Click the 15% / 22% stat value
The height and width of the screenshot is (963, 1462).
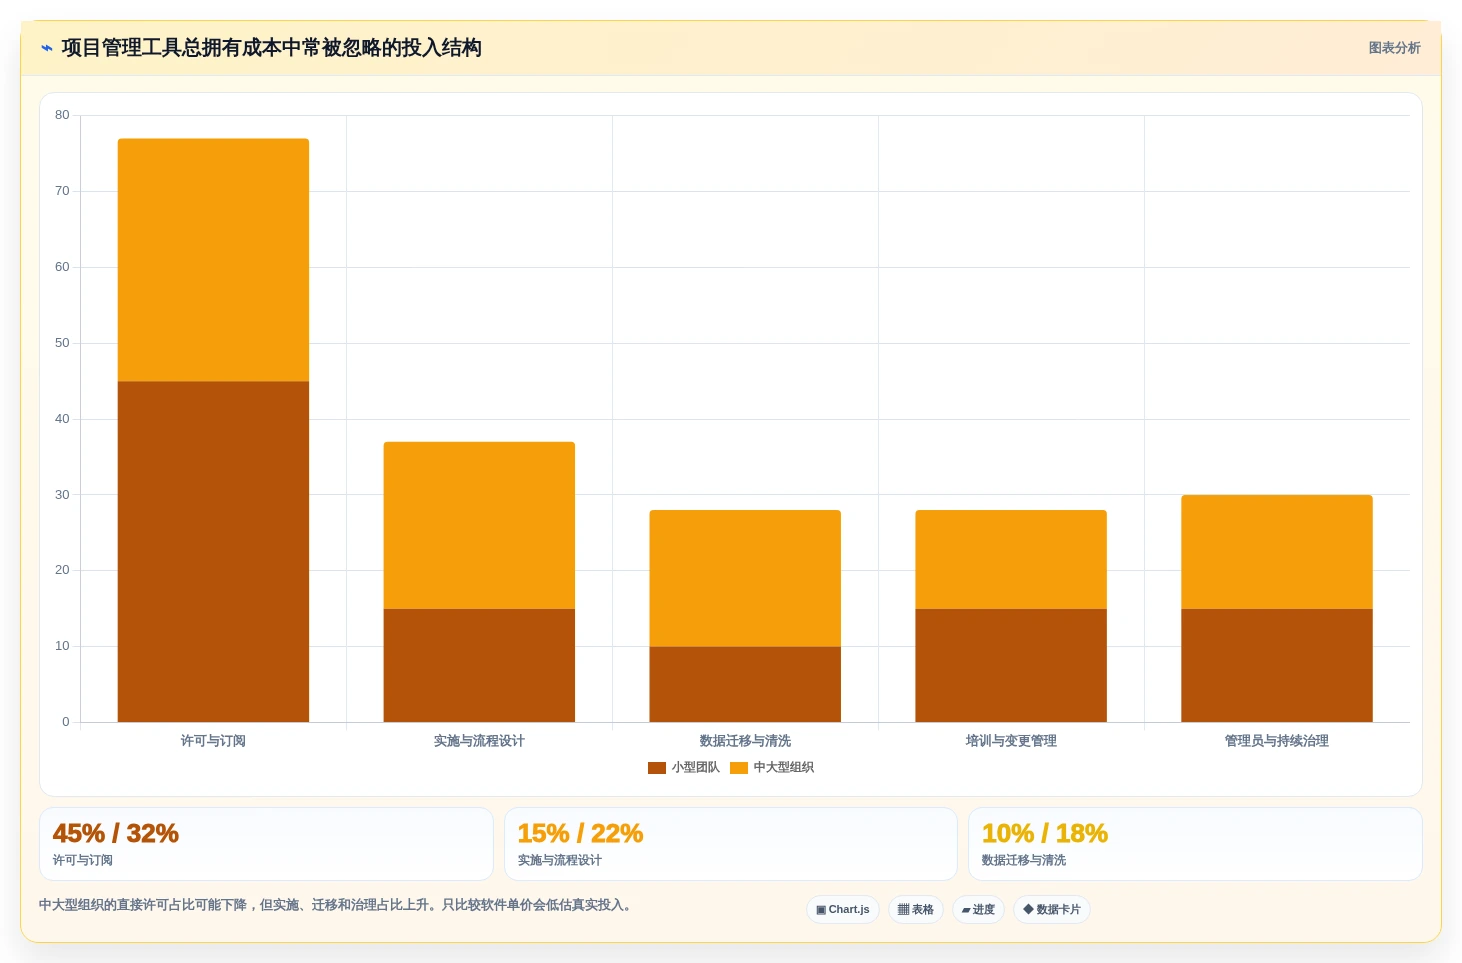pyautogui.click(x=580, y=834)
